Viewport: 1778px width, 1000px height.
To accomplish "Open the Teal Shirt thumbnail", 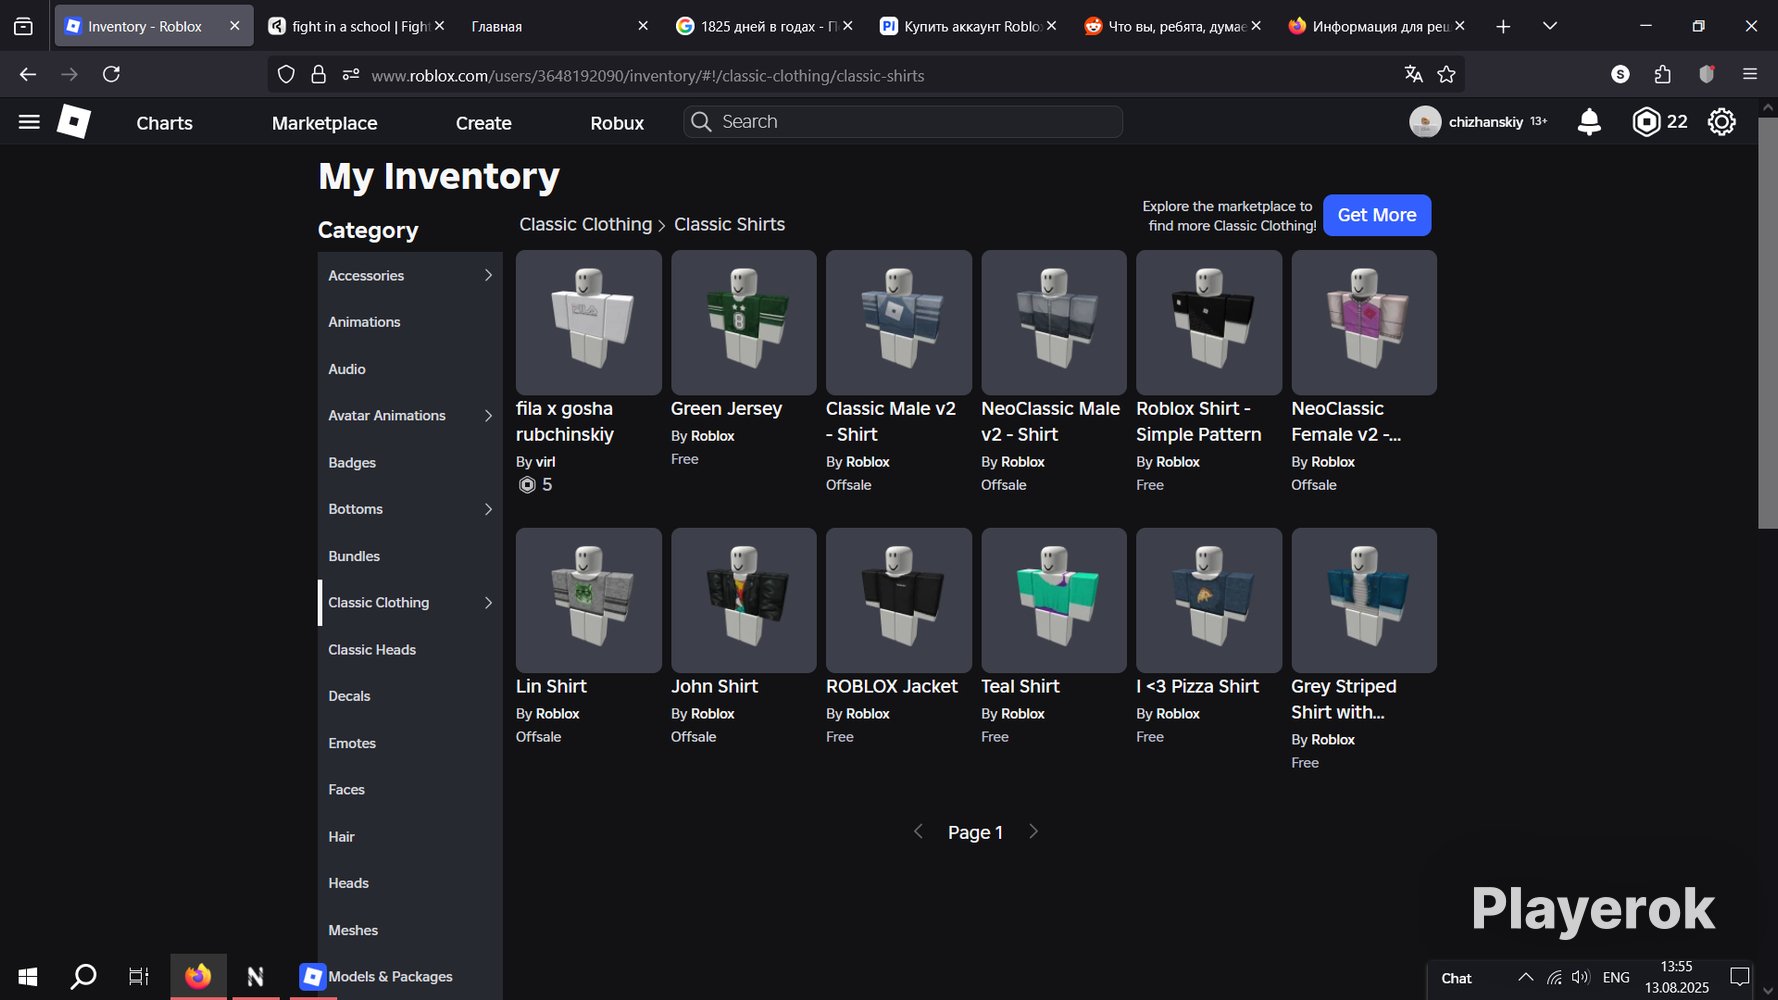I will (1054, 600).
